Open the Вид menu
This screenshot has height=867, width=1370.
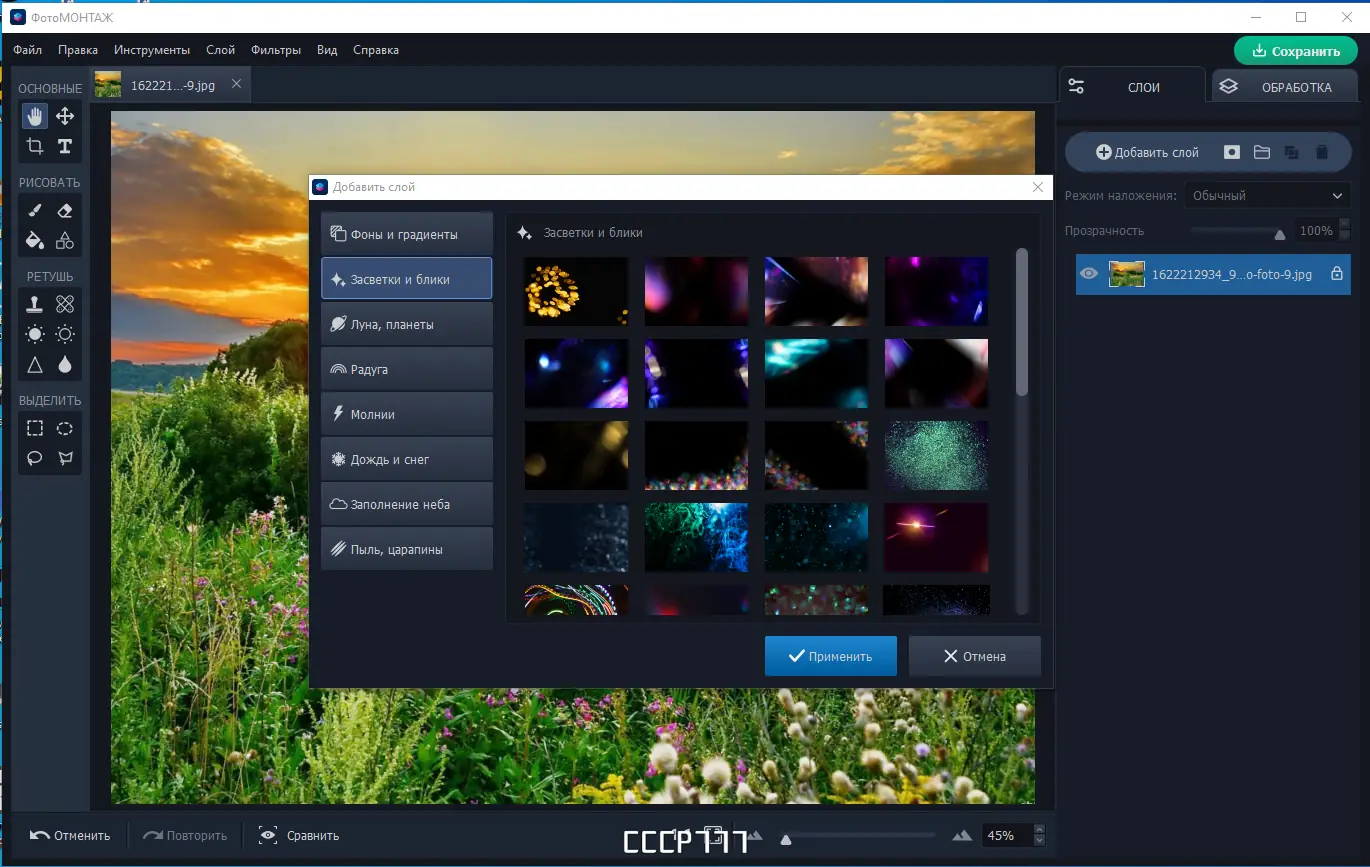327,50
